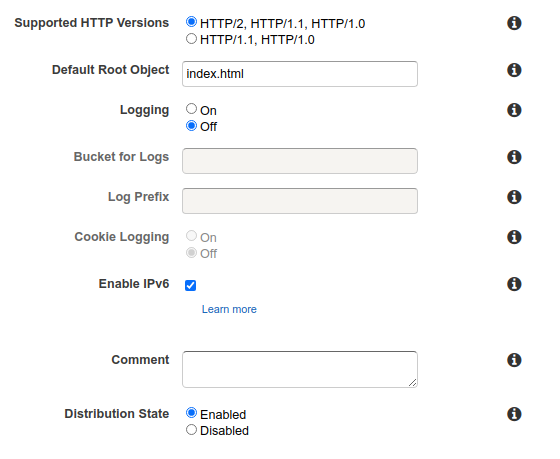Set Distribution State to Disabled
The width and height of the screenshot is (560, 459).
(x=191, y=430)
